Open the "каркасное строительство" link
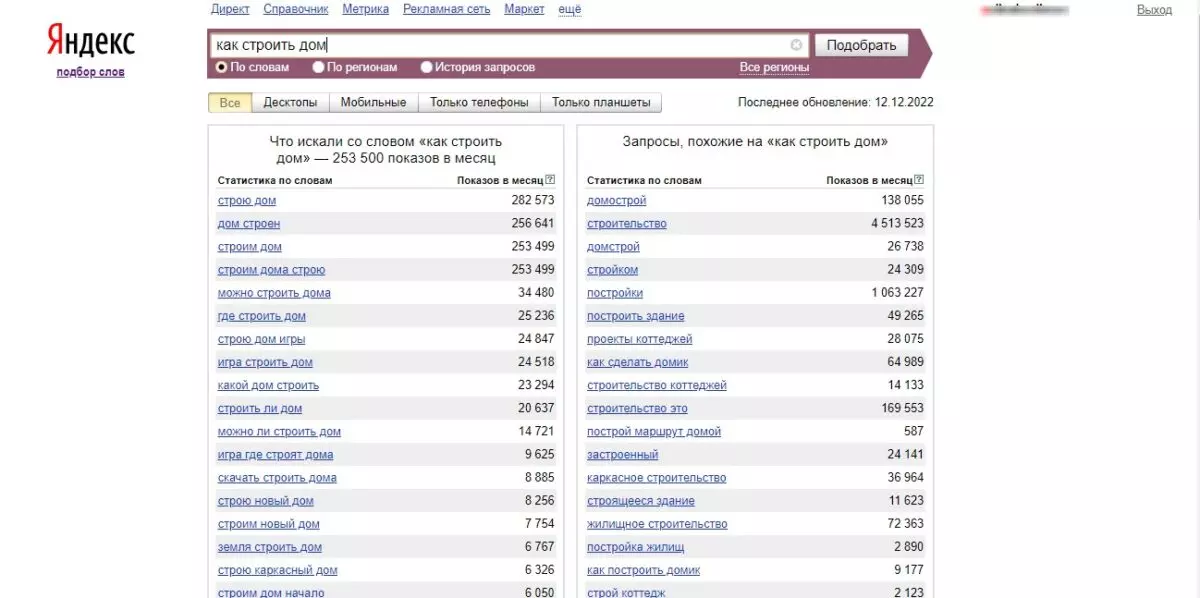The height and width of the screenshot is (598, 1200). tap(657, 477)
